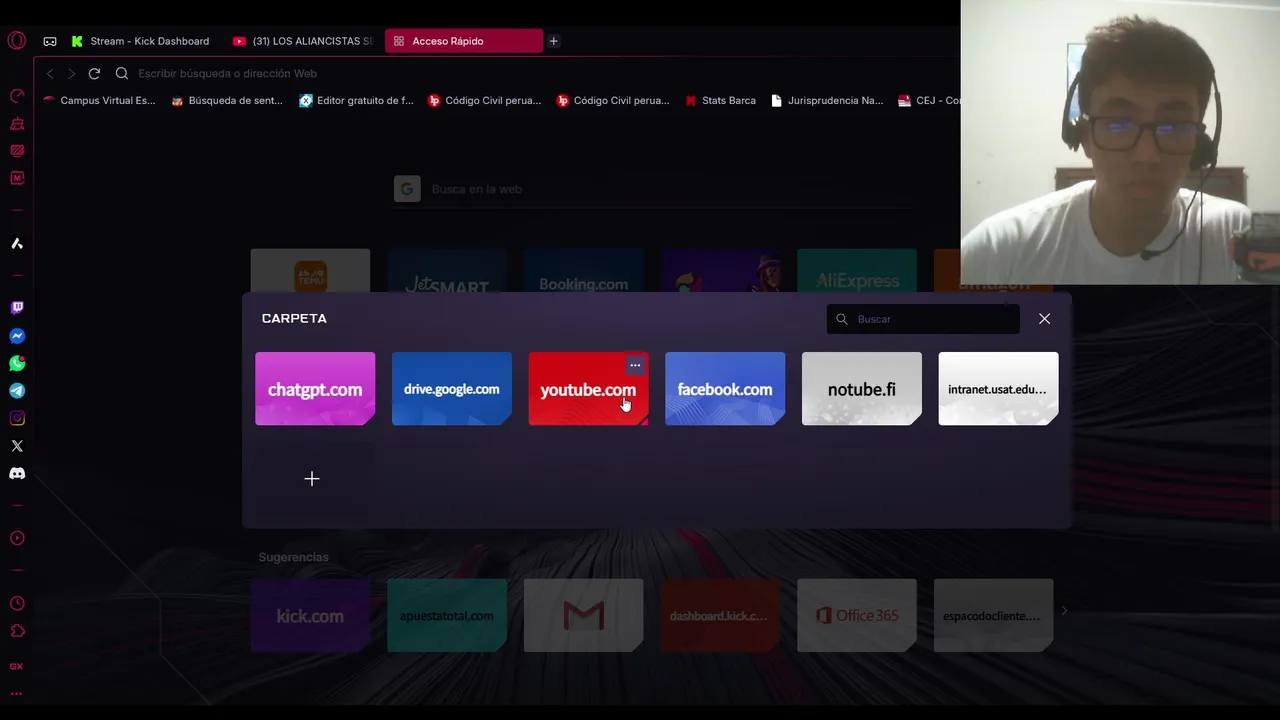1280x720 pixels.
Task: Open the intranet.usat.edu tile
Action: tap(998, 389)
